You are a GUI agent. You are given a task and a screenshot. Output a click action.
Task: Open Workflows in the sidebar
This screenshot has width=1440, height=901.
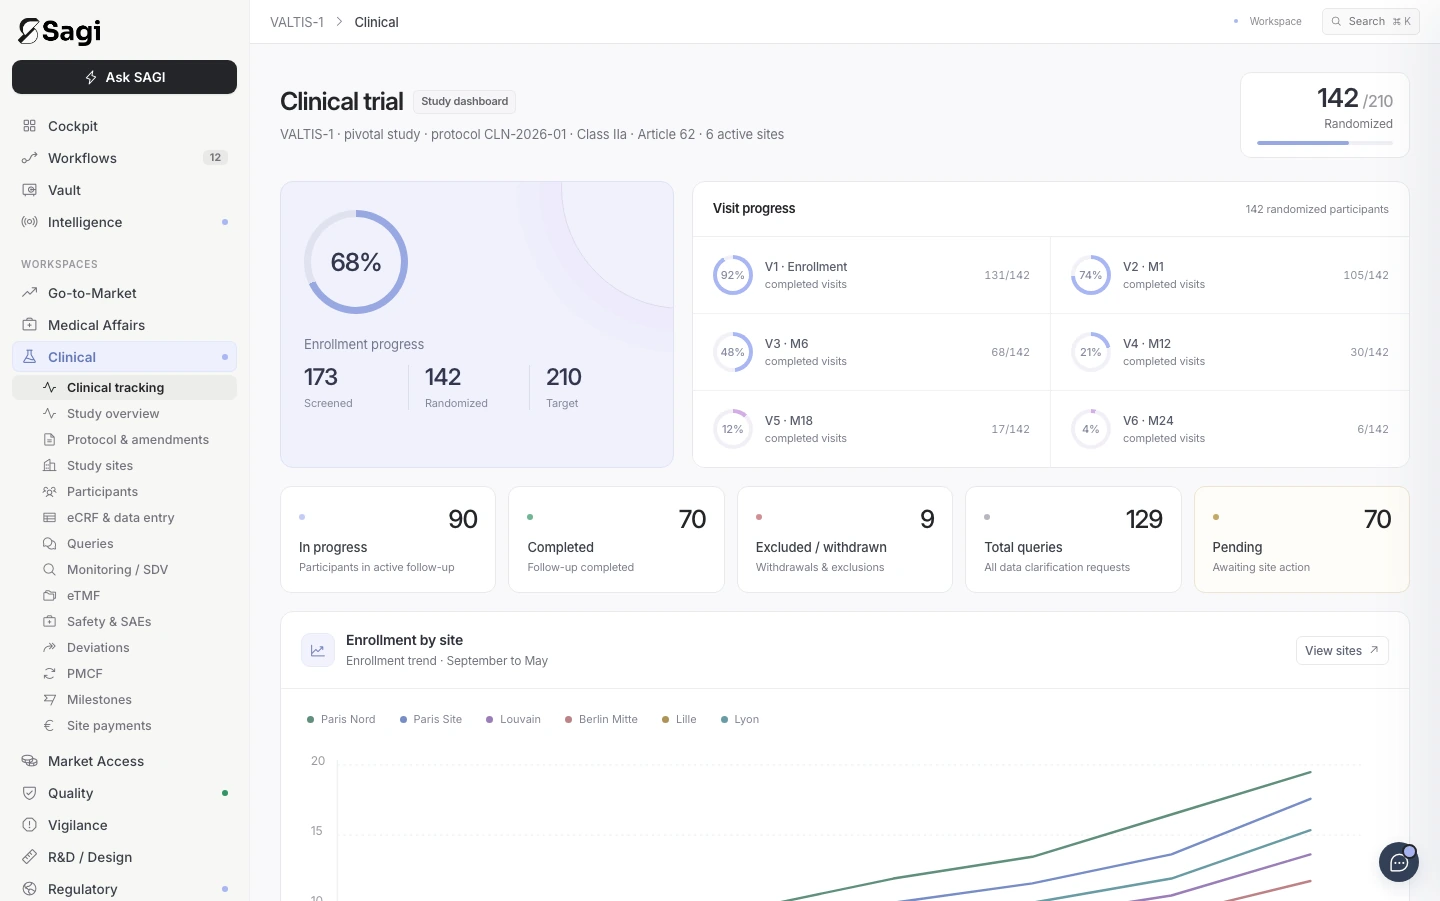tap(124, 158)
